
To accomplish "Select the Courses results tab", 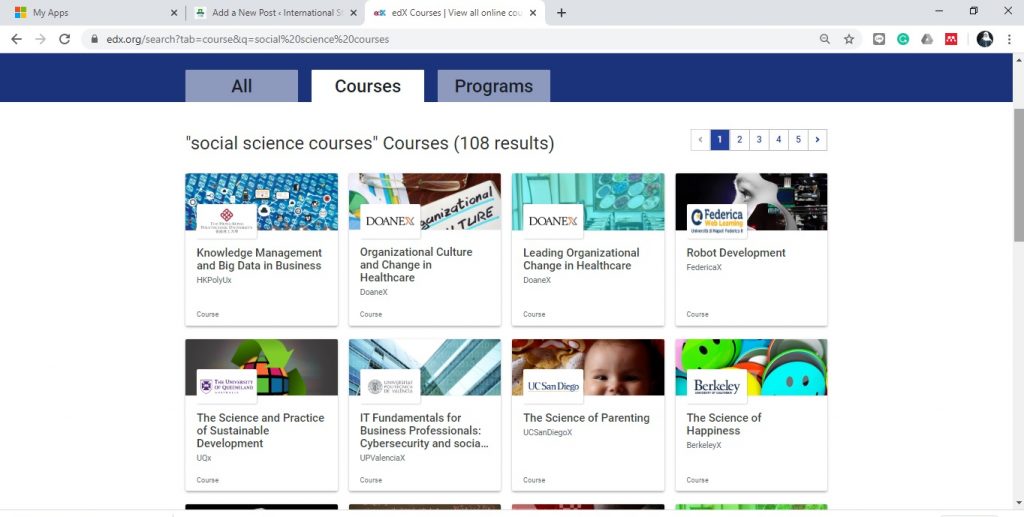I will point(368,86).
